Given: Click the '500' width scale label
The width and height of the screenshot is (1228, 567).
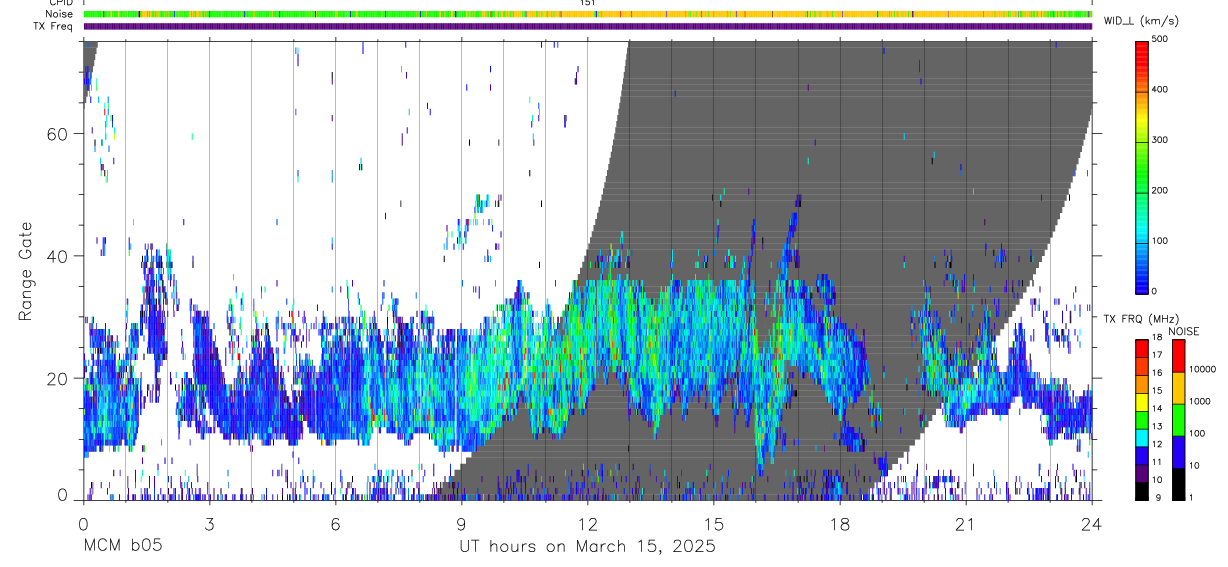Looking at the screenshot, I should tap(1160, 39).
